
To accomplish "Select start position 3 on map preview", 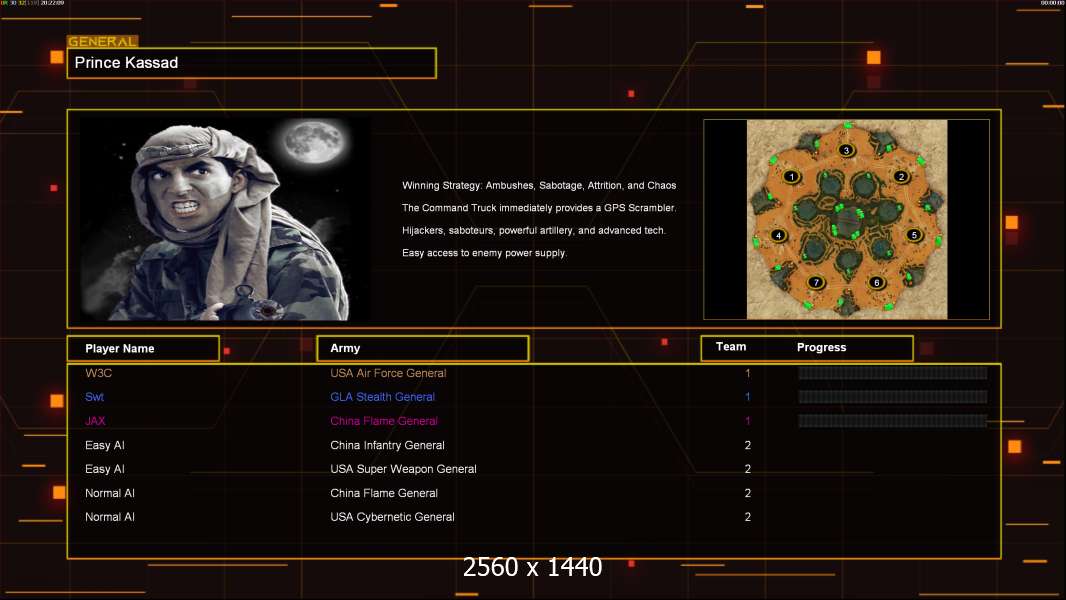I will 846,150.
